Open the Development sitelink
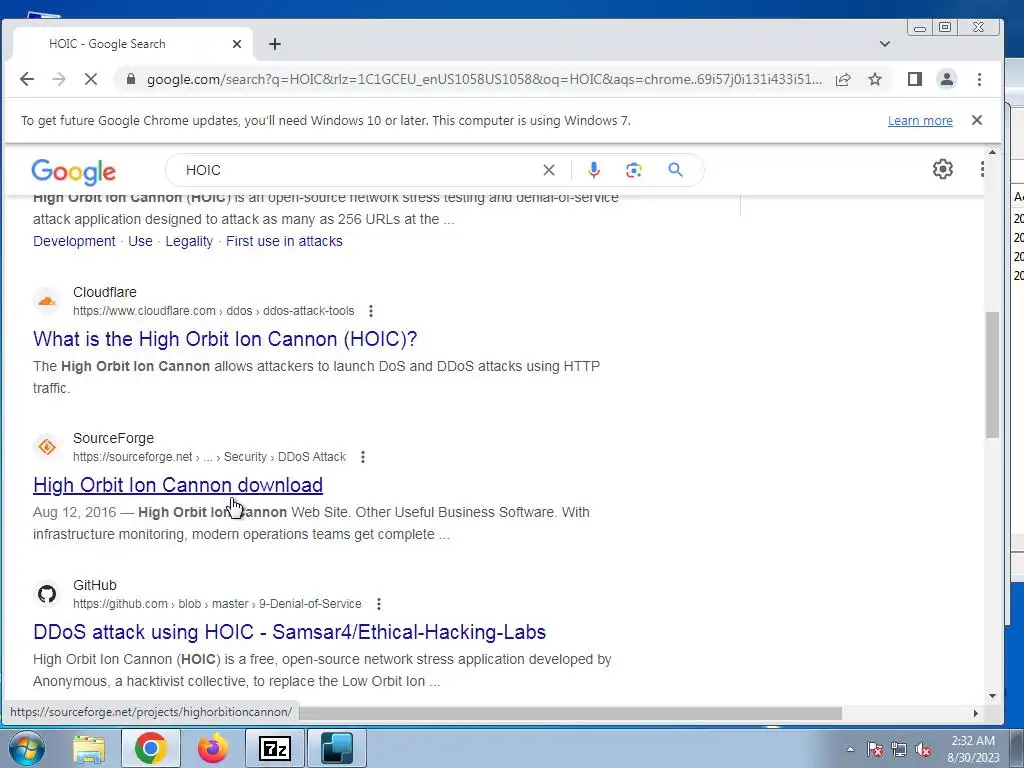Screen dimensions: 1024x768 (74, 241)
